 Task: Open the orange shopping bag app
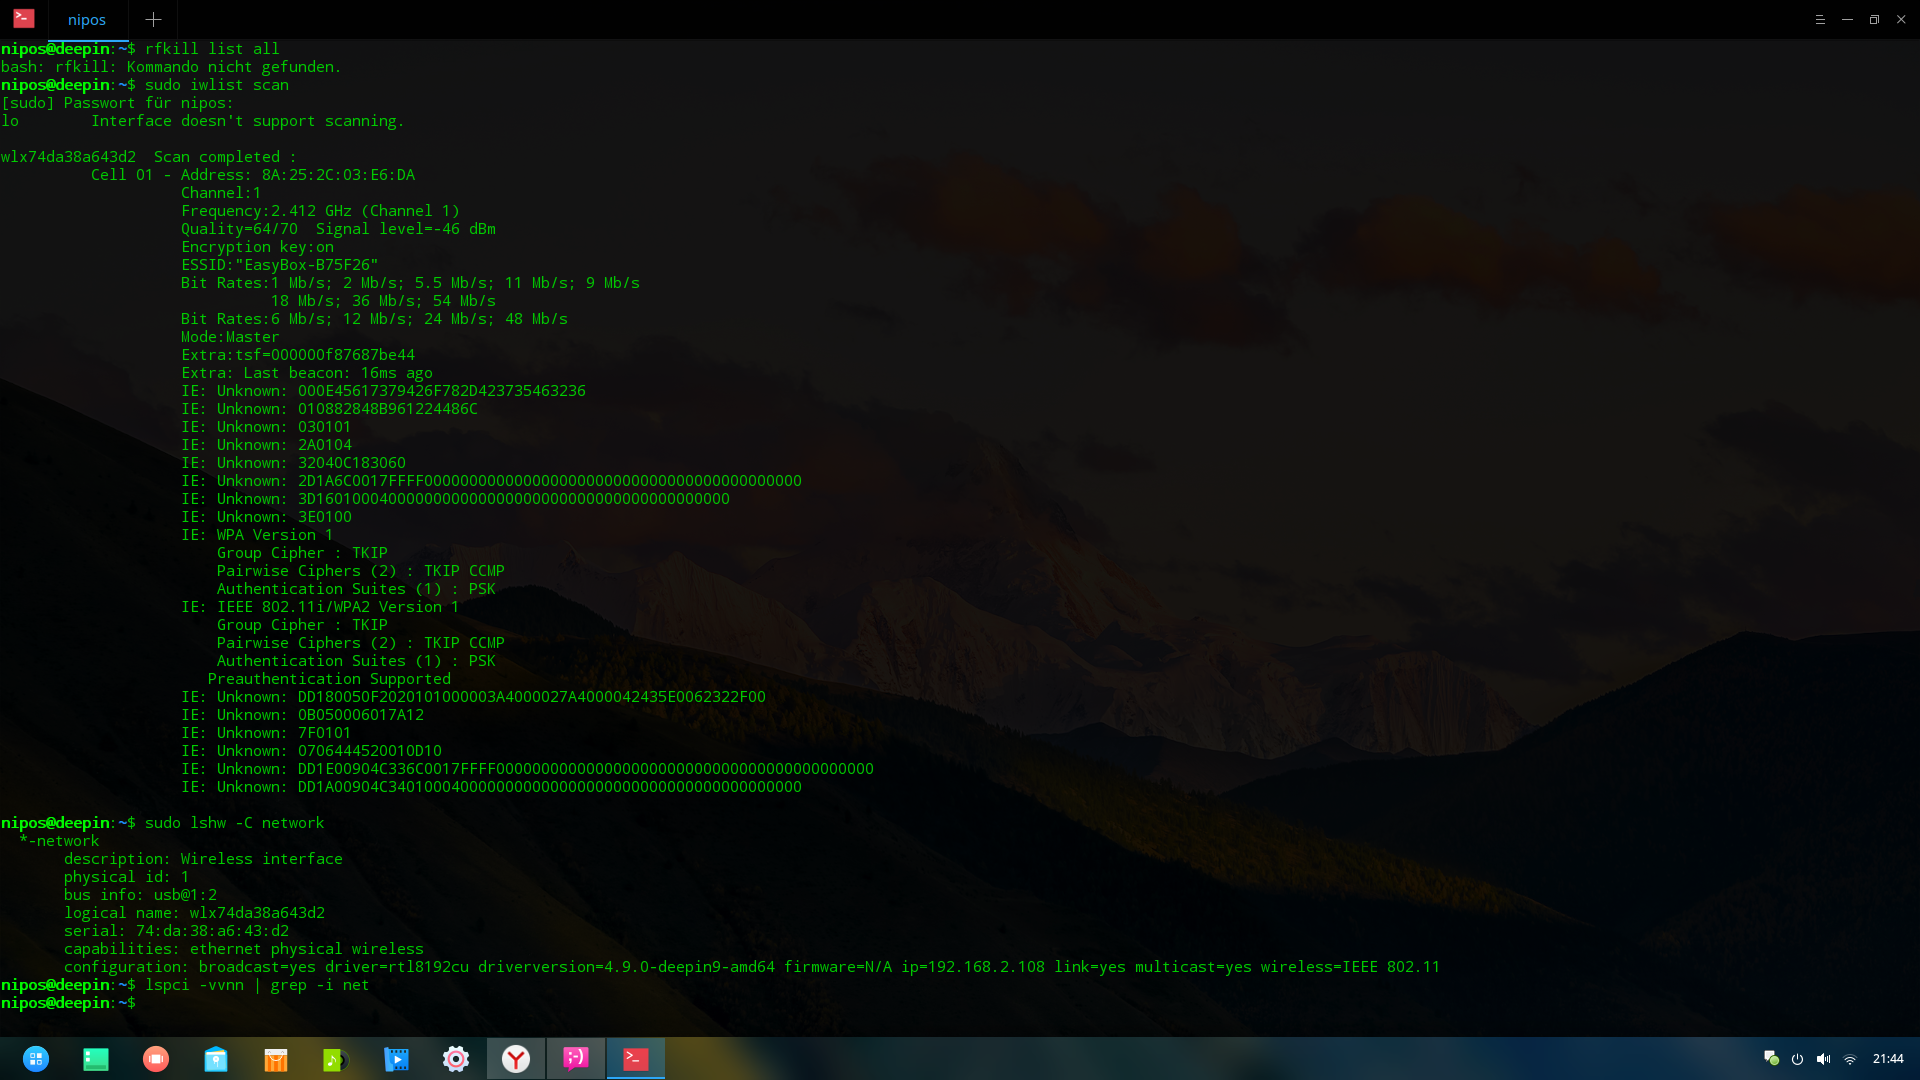[x=276, y=1059]
